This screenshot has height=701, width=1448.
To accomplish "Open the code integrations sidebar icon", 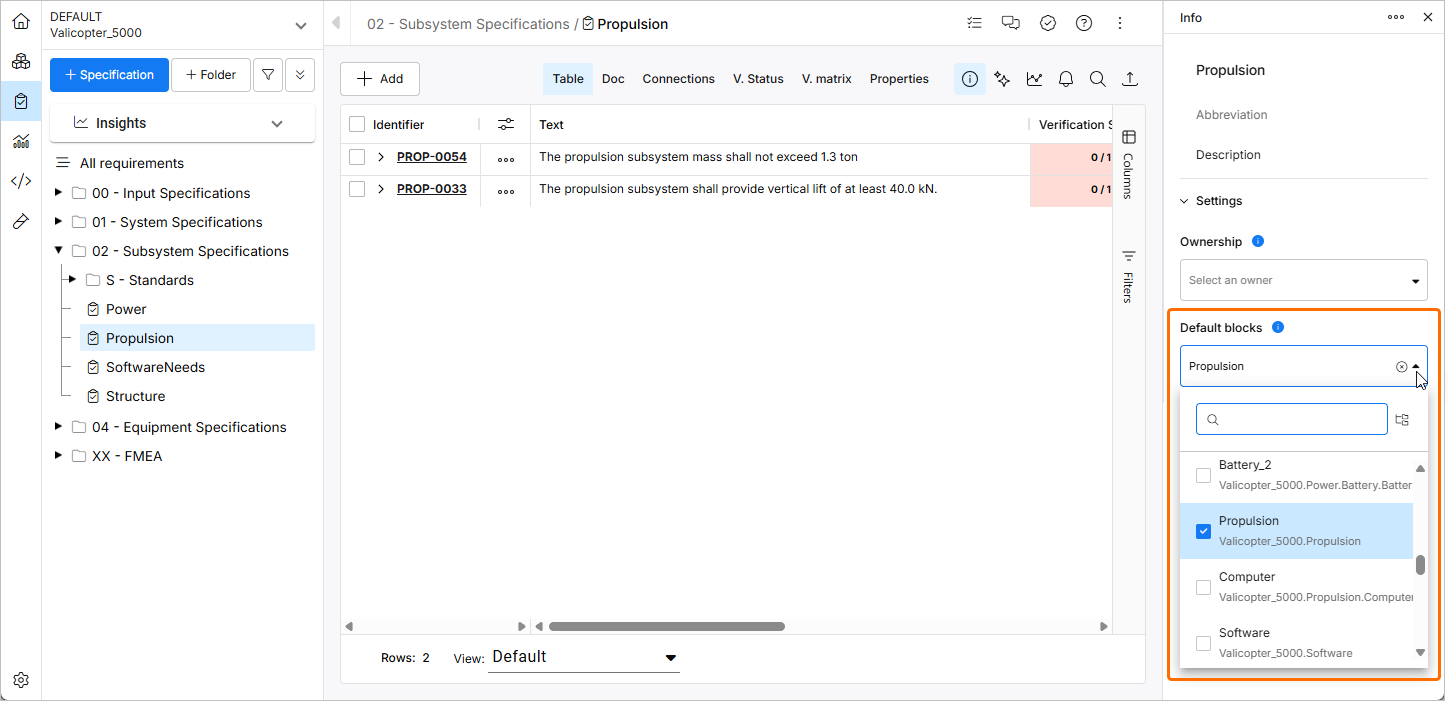I will (21, 181).
